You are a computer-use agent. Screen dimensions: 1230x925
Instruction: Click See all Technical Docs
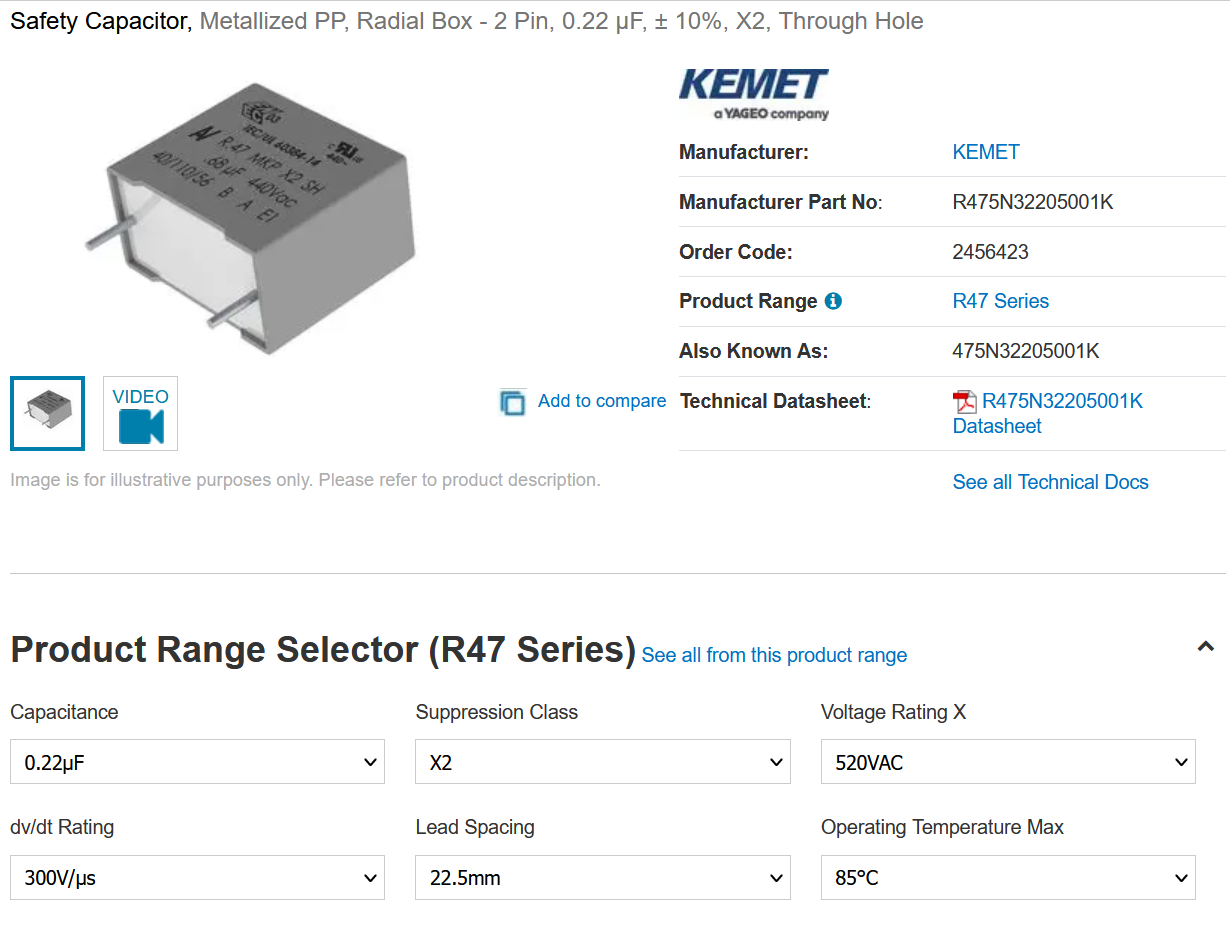(x=1051, y=482)
